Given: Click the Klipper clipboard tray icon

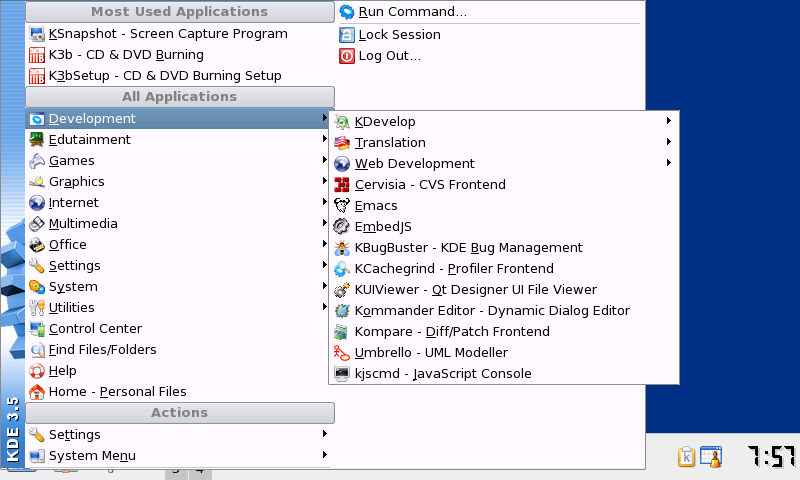Looking at the screenshot, I should pyautogui.click(x=687, y=457).
